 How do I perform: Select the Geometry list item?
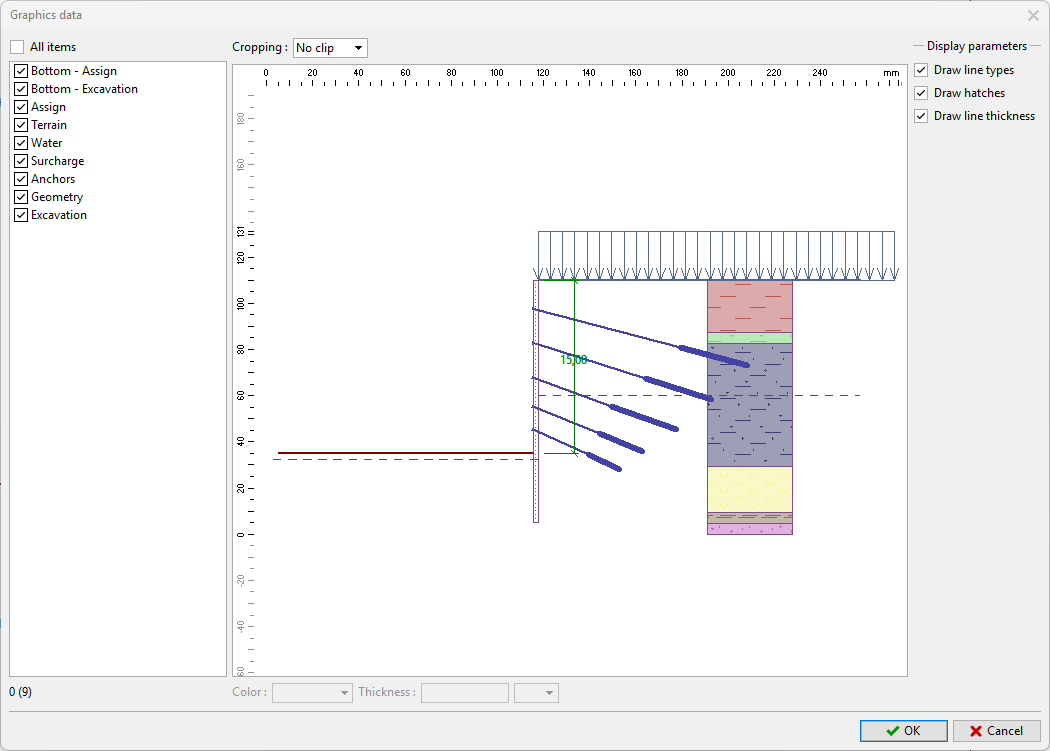point(57,197)
